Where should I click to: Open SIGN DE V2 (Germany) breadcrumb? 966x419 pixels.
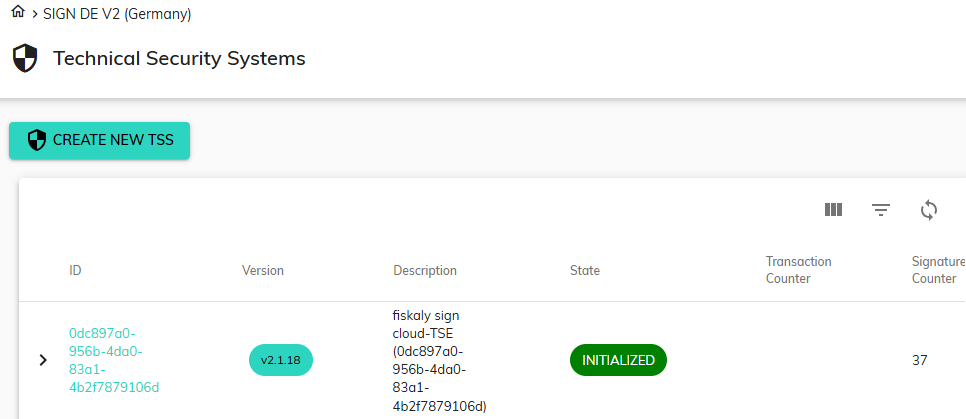(x=117, y=14)
